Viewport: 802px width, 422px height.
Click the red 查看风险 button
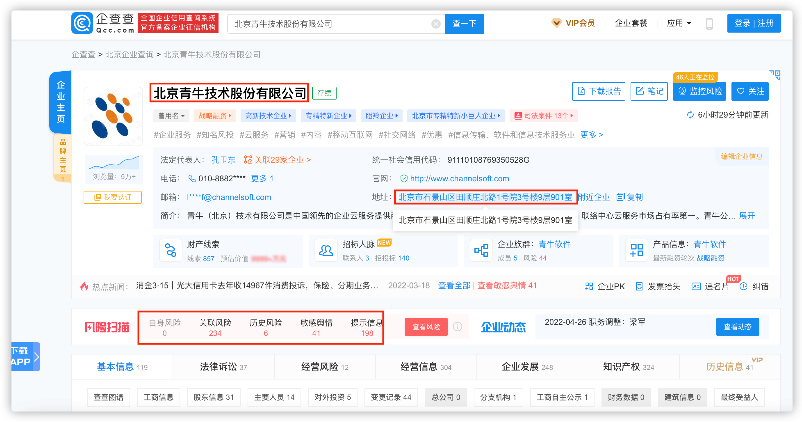click(x=424, y=327)
